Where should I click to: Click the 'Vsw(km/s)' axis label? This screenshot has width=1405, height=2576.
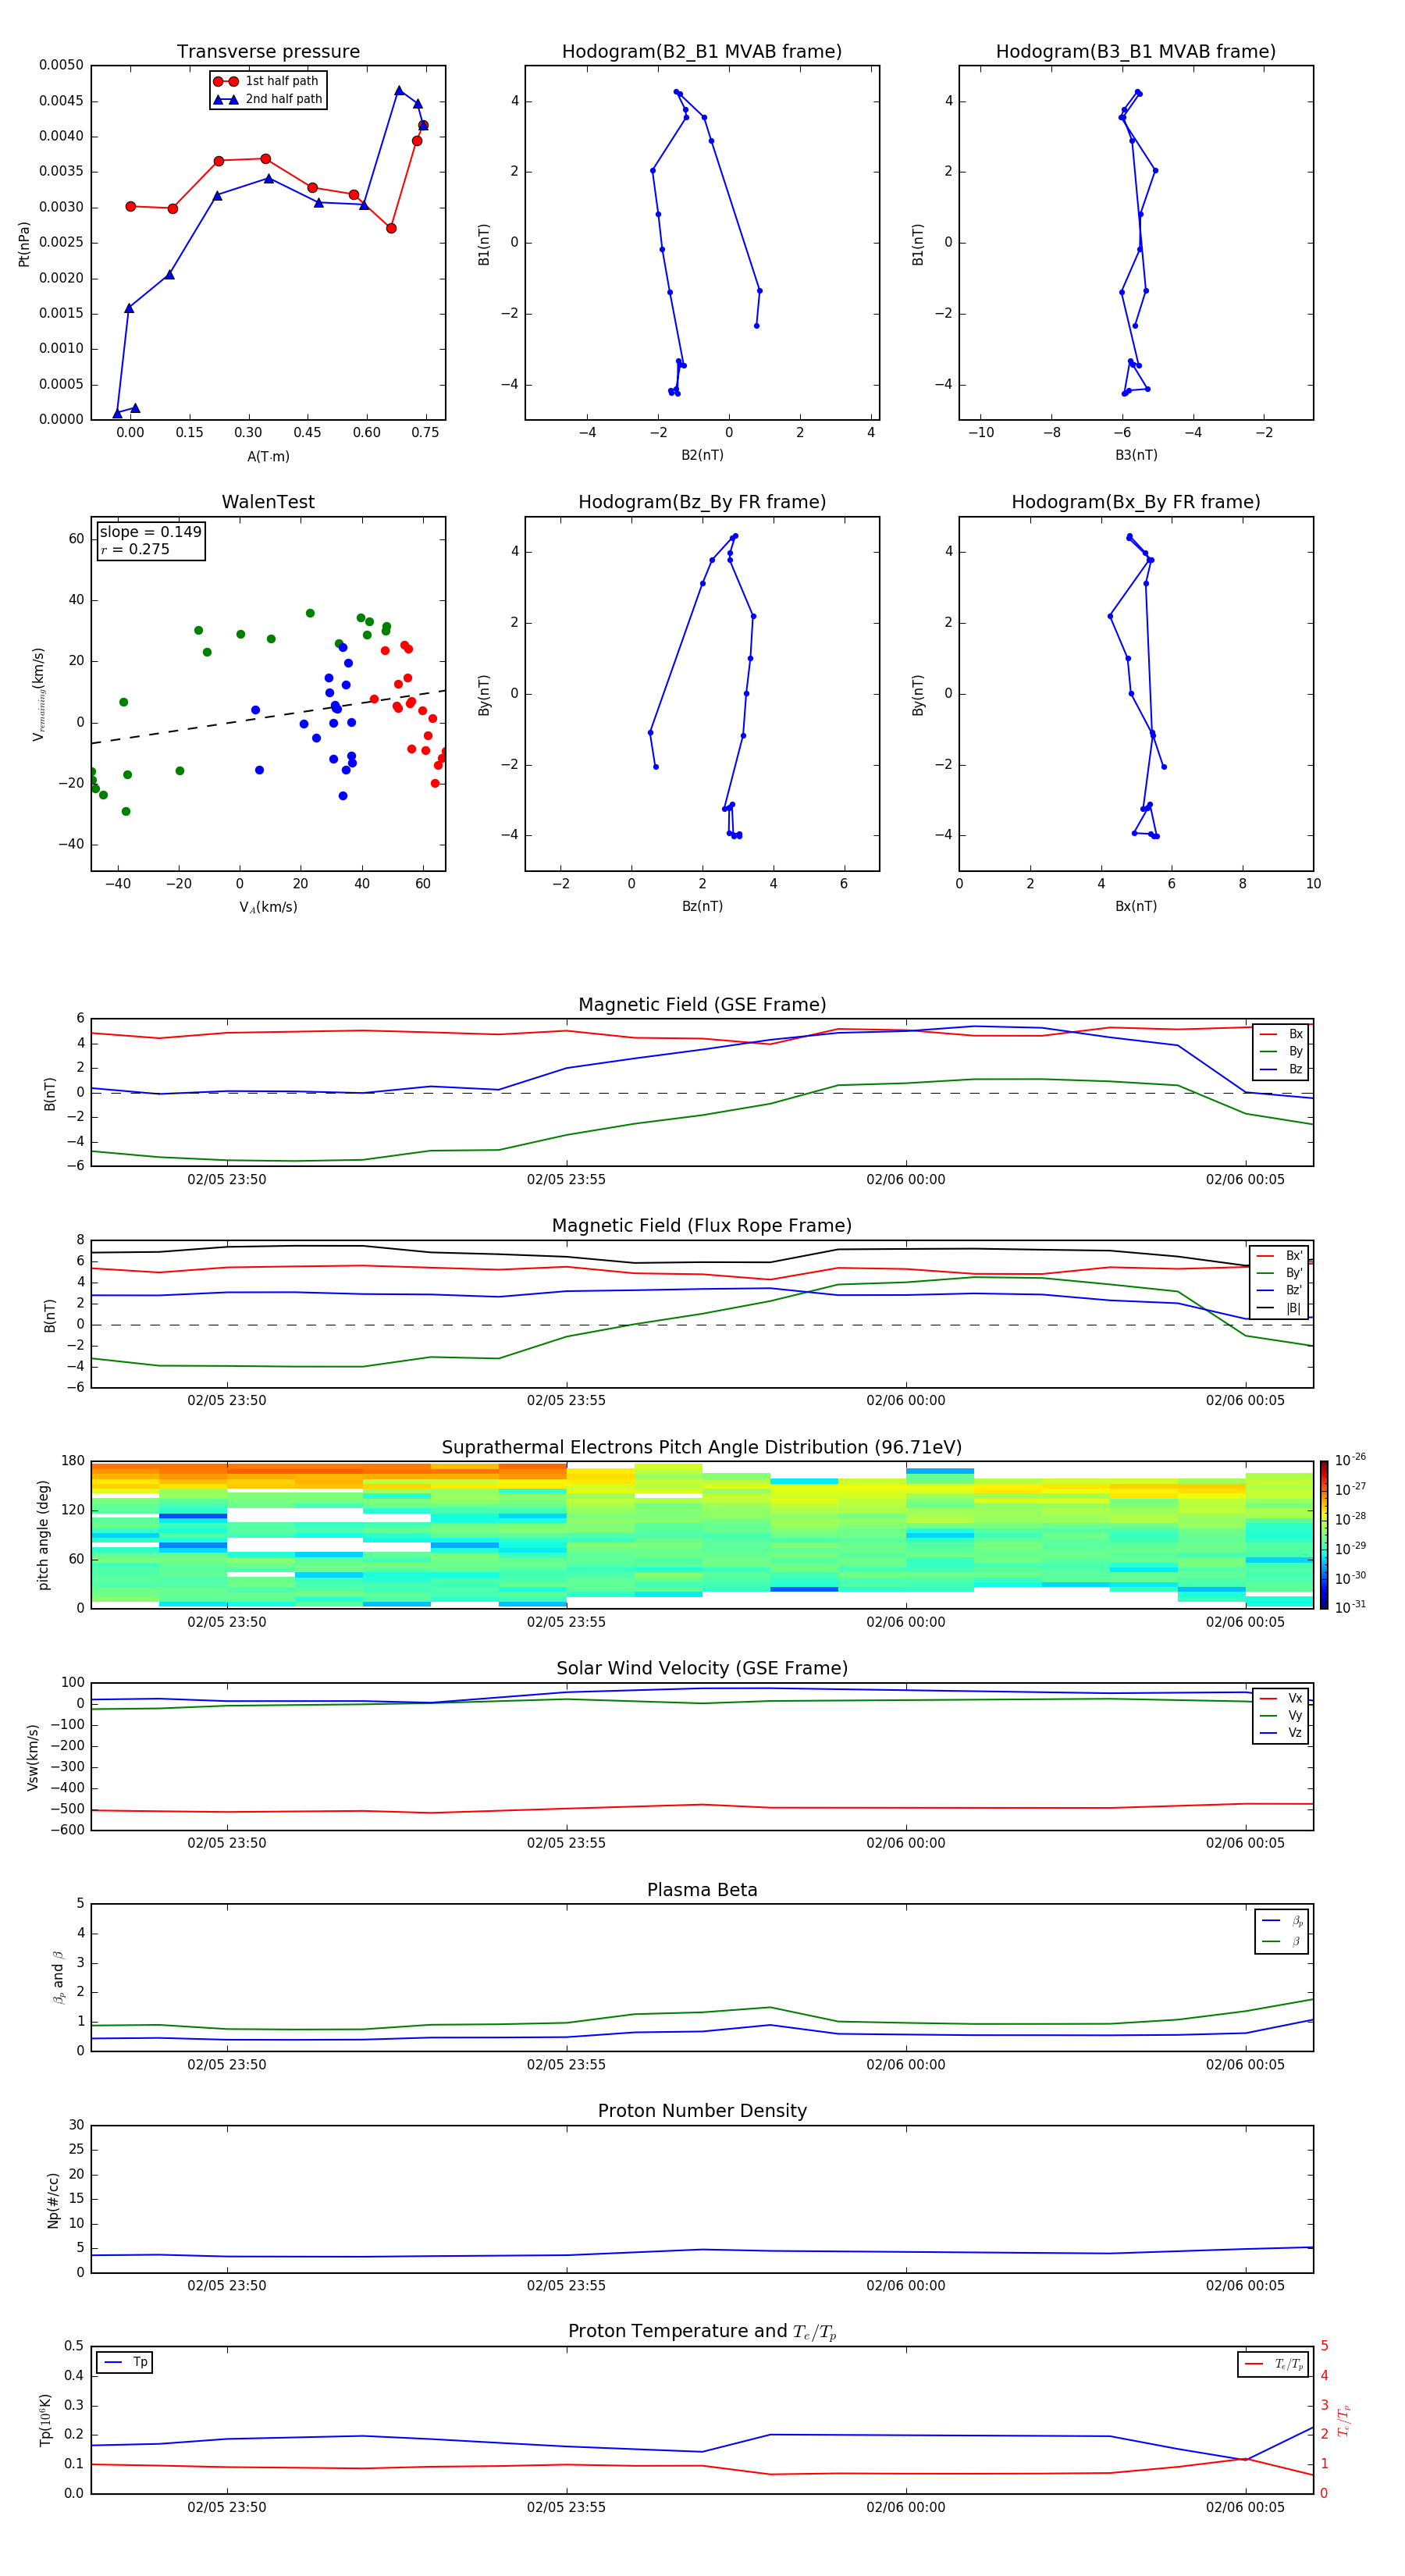point(33,1757)
